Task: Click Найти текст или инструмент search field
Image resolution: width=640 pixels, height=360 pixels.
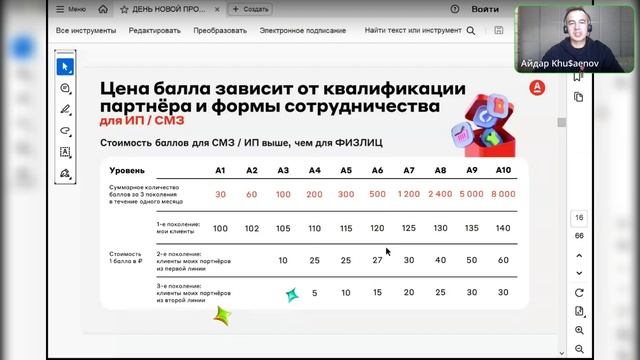Action: click(413, 30)
